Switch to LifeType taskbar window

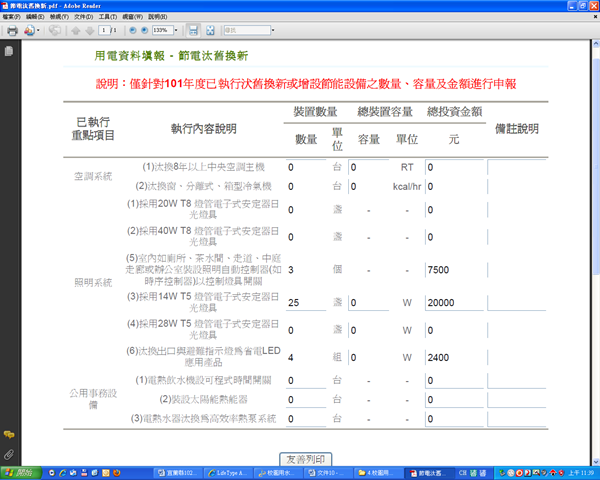[228, 473]
